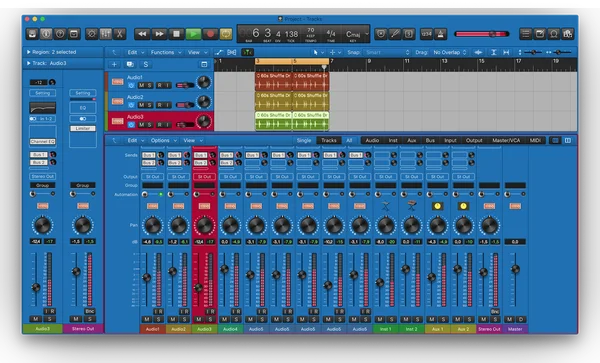Click the Replace mode icon
The image size is (600, 363).
(381, 34)
